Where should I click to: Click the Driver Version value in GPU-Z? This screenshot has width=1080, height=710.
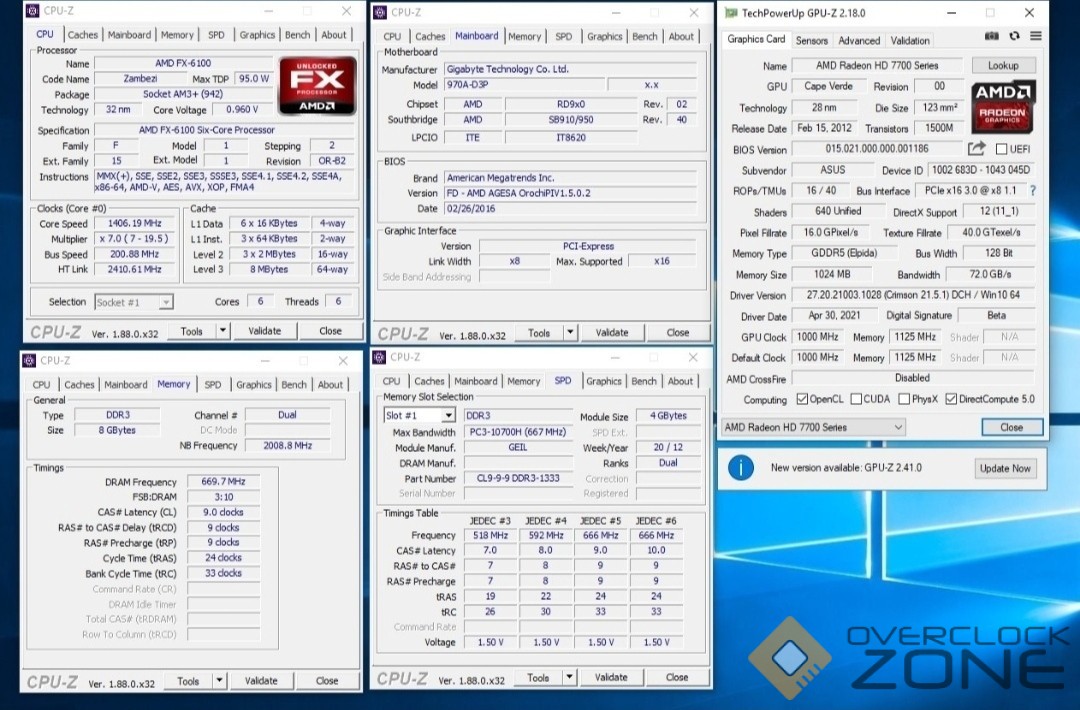tap(913, 295)
